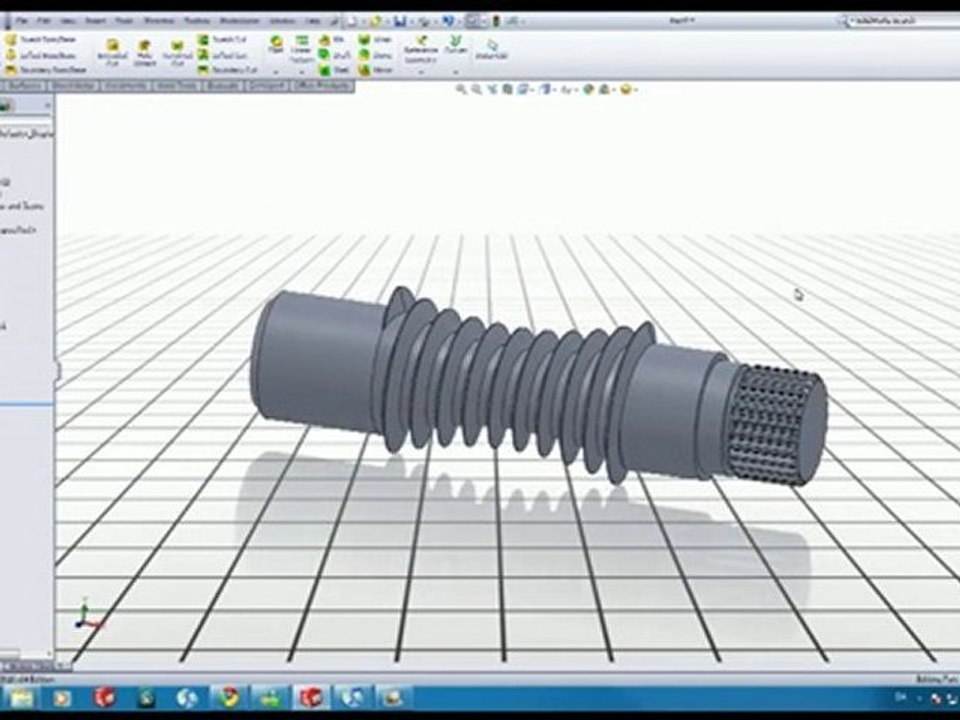Select the Rib feature tool
The width and height of the screenshot is (960, 720).
point(332,39)
